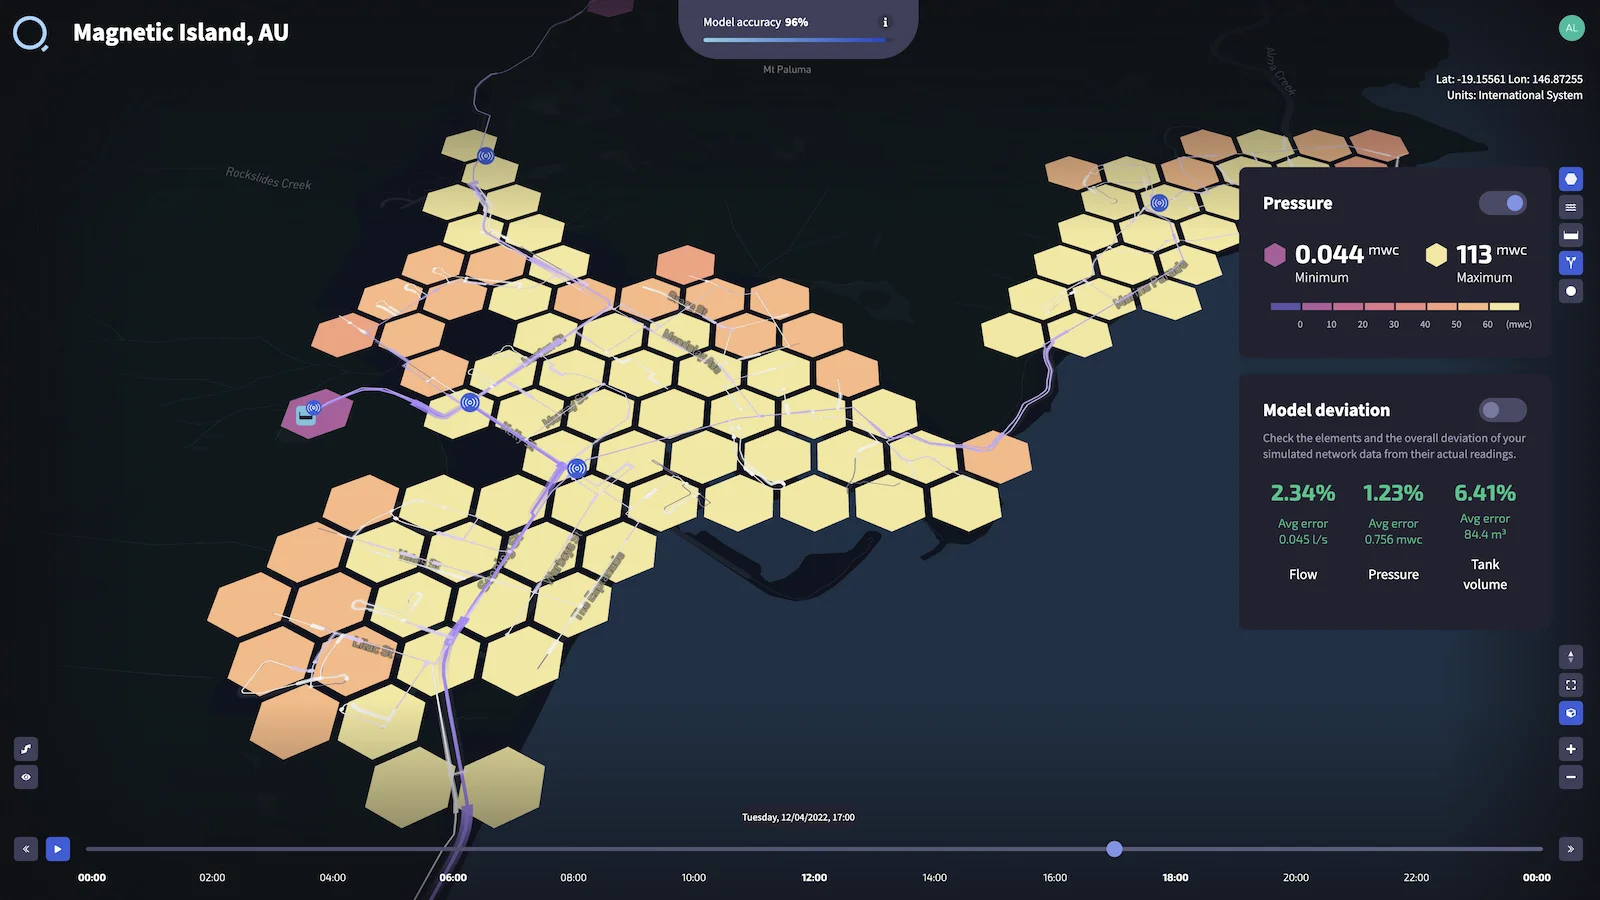Zoom out the map with minus button
This screenshot has width=1600, height=900.
pos(1571,777)
